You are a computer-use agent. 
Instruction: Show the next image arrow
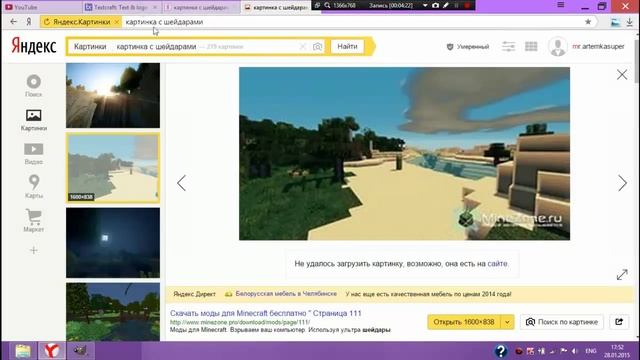click(x=622, y=183)
